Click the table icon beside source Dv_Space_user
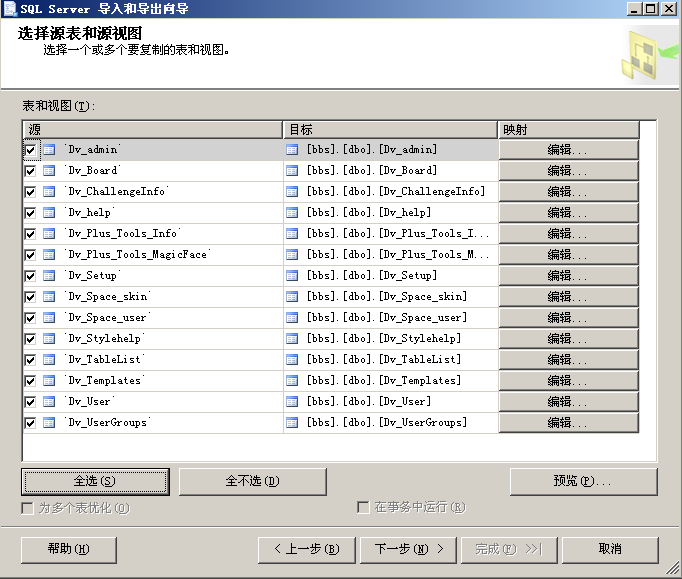Viewport: 682px width, 579px height. pyautogui.click(x=49, y=318)
